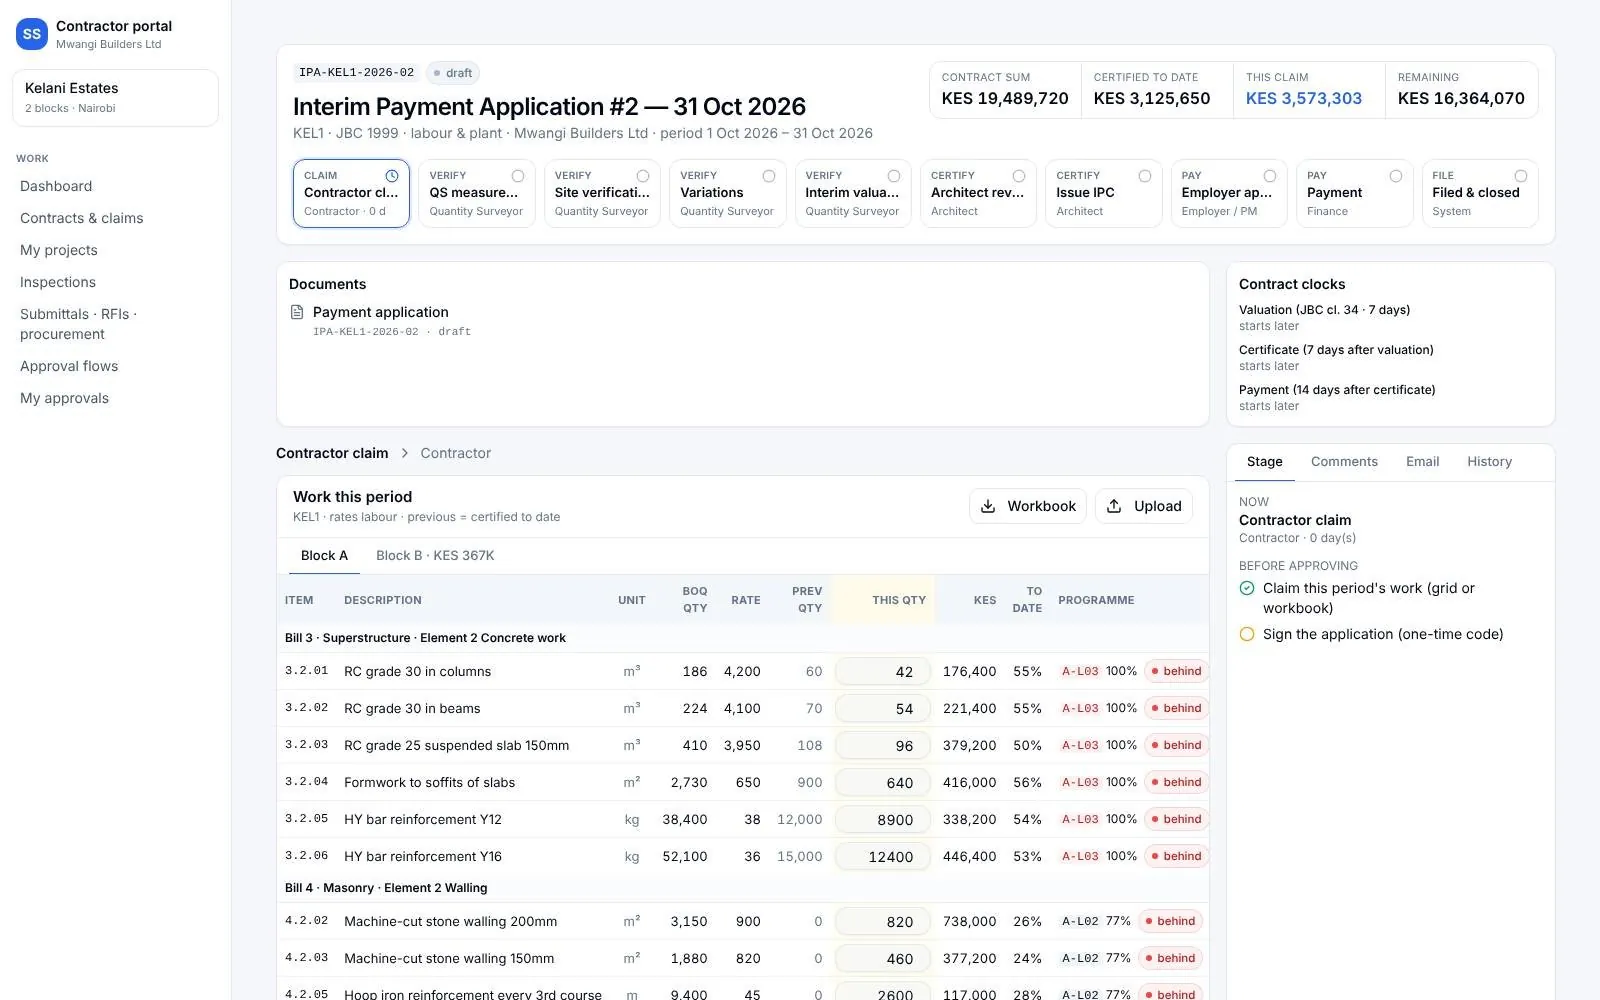Click the Upload button
Screen dimensions: 1600x1000
pyautogui.click(x=1144, y=506)
